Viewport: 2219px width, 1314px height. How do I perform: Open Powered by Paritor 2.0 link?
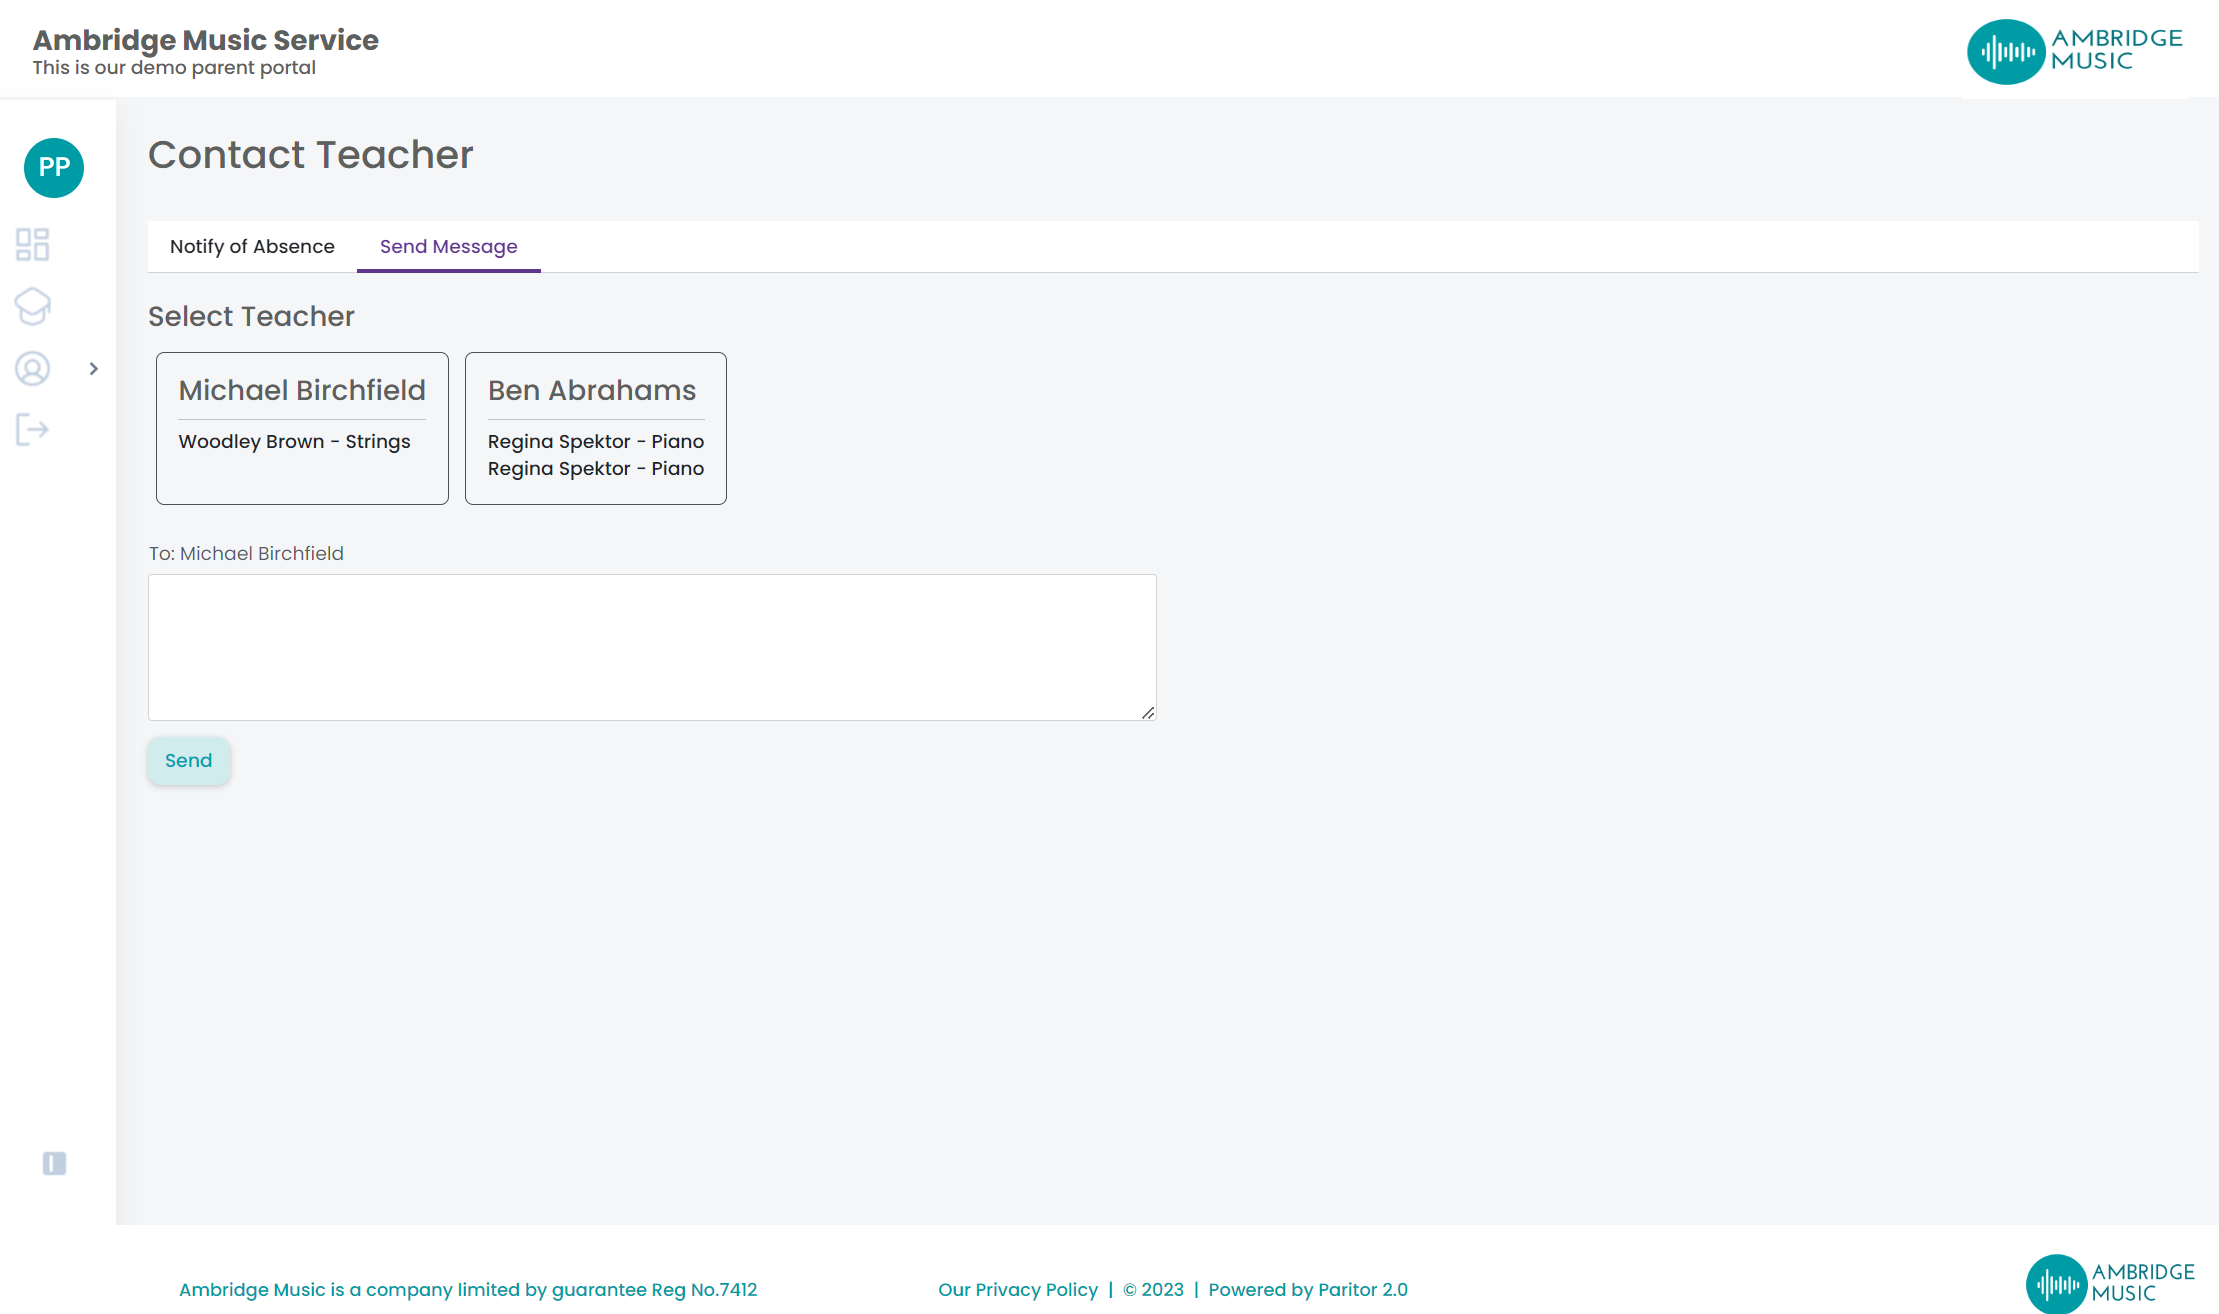[1308, 1290]
